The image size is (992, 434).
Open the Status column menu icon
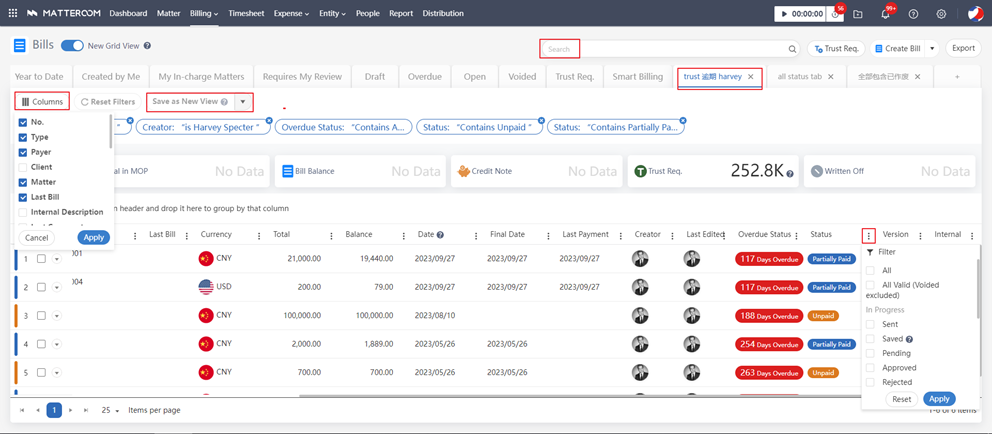[x=868, y=236]
